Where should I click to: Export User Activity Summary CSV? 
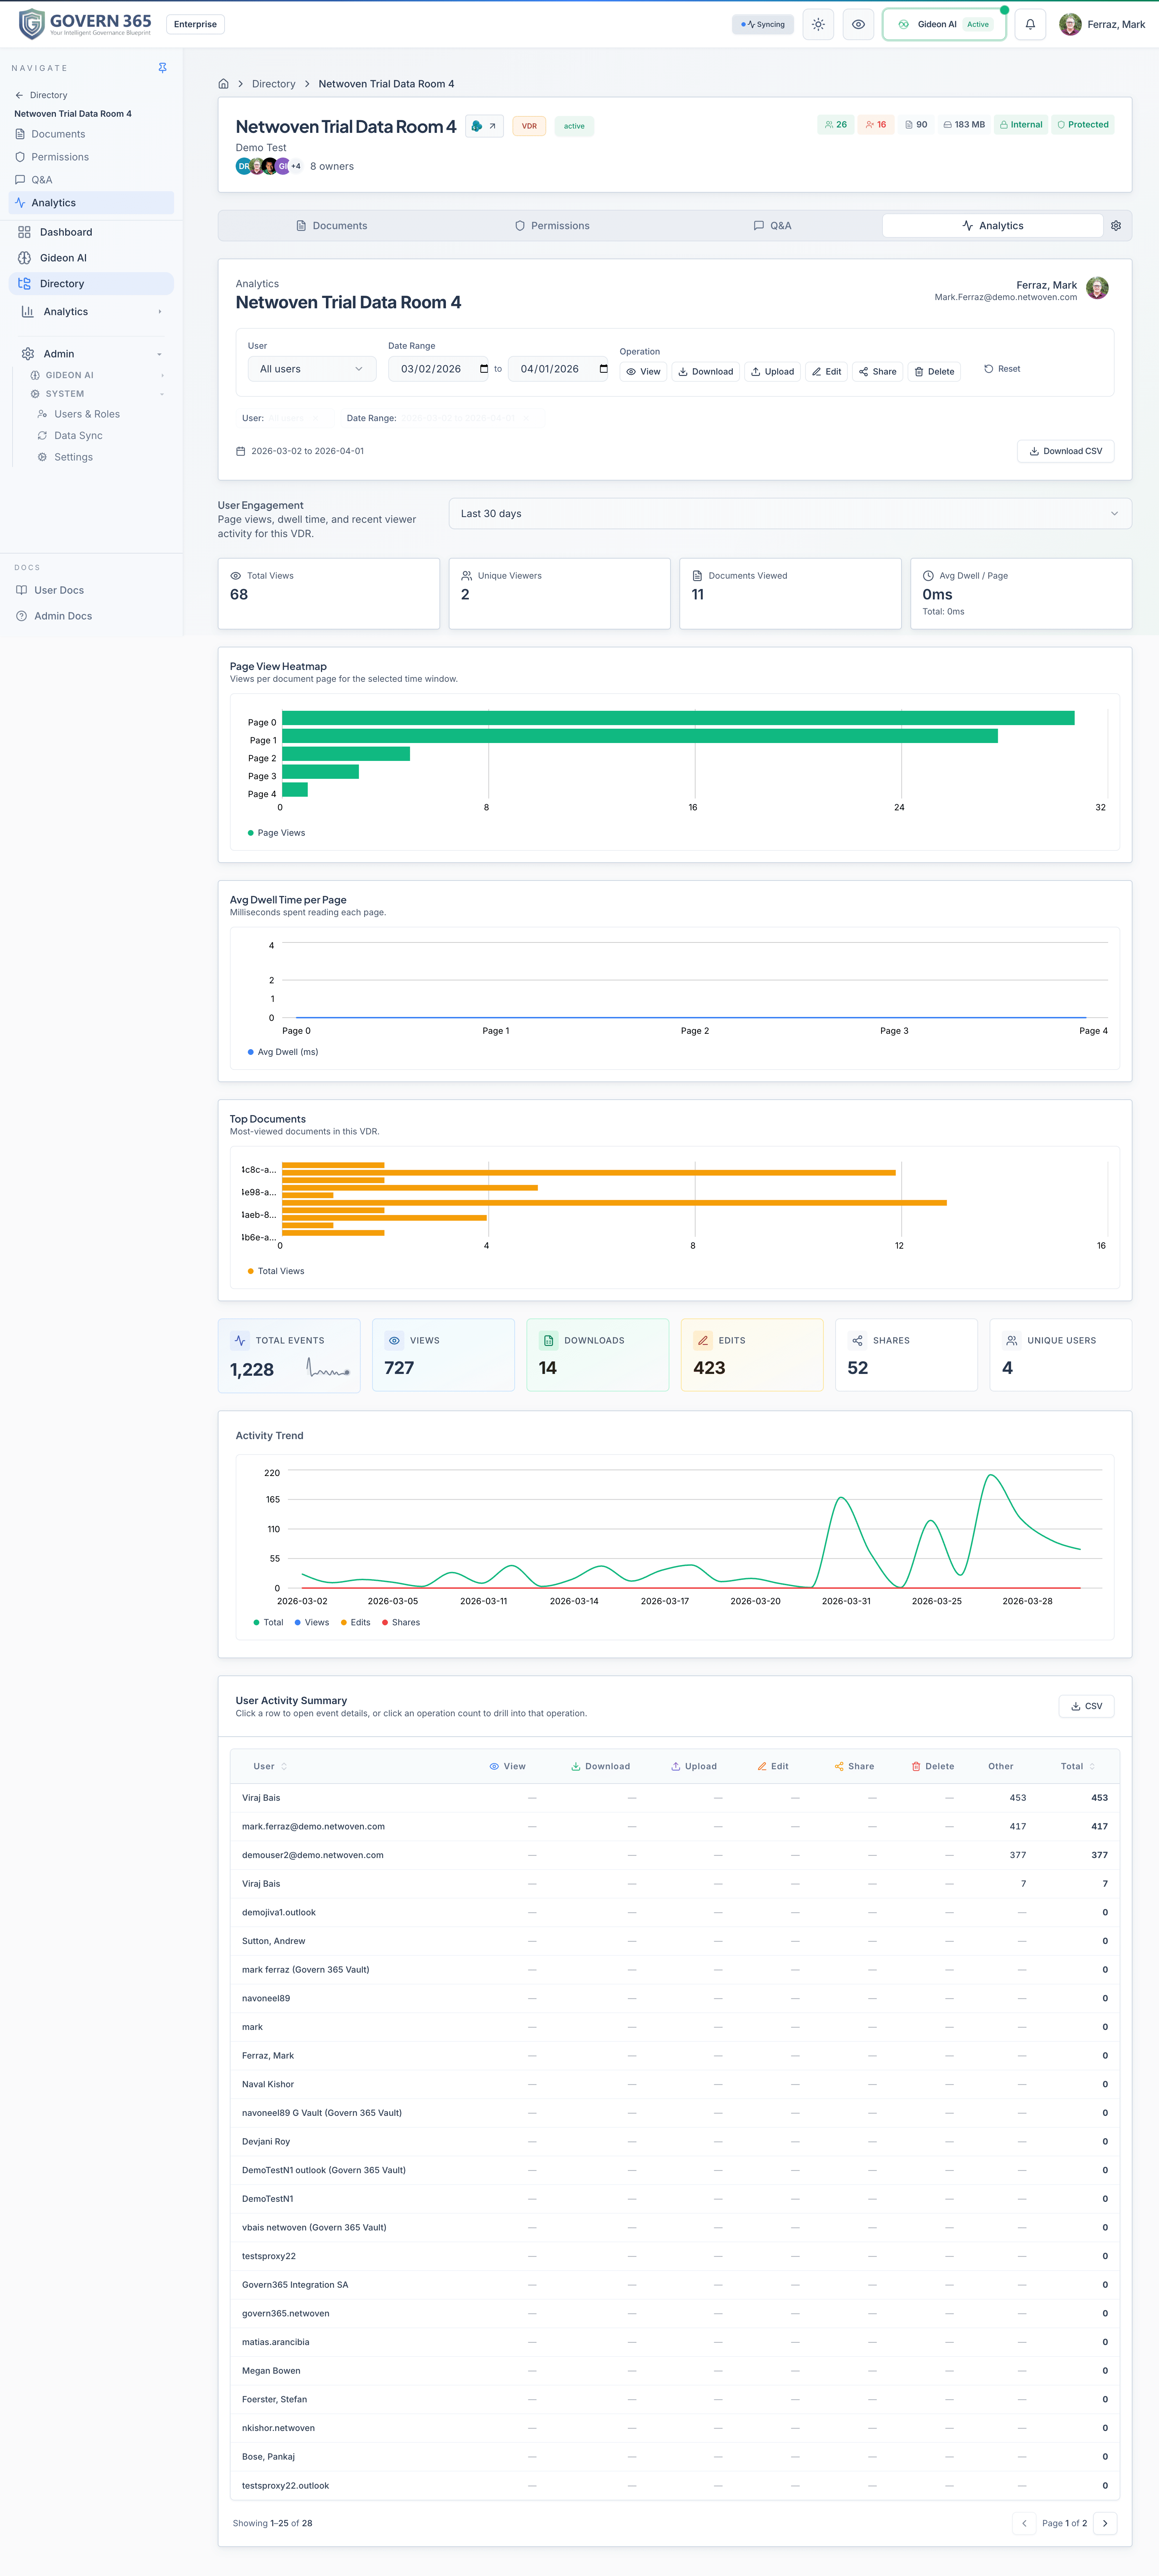[x=1087, y=1706]
